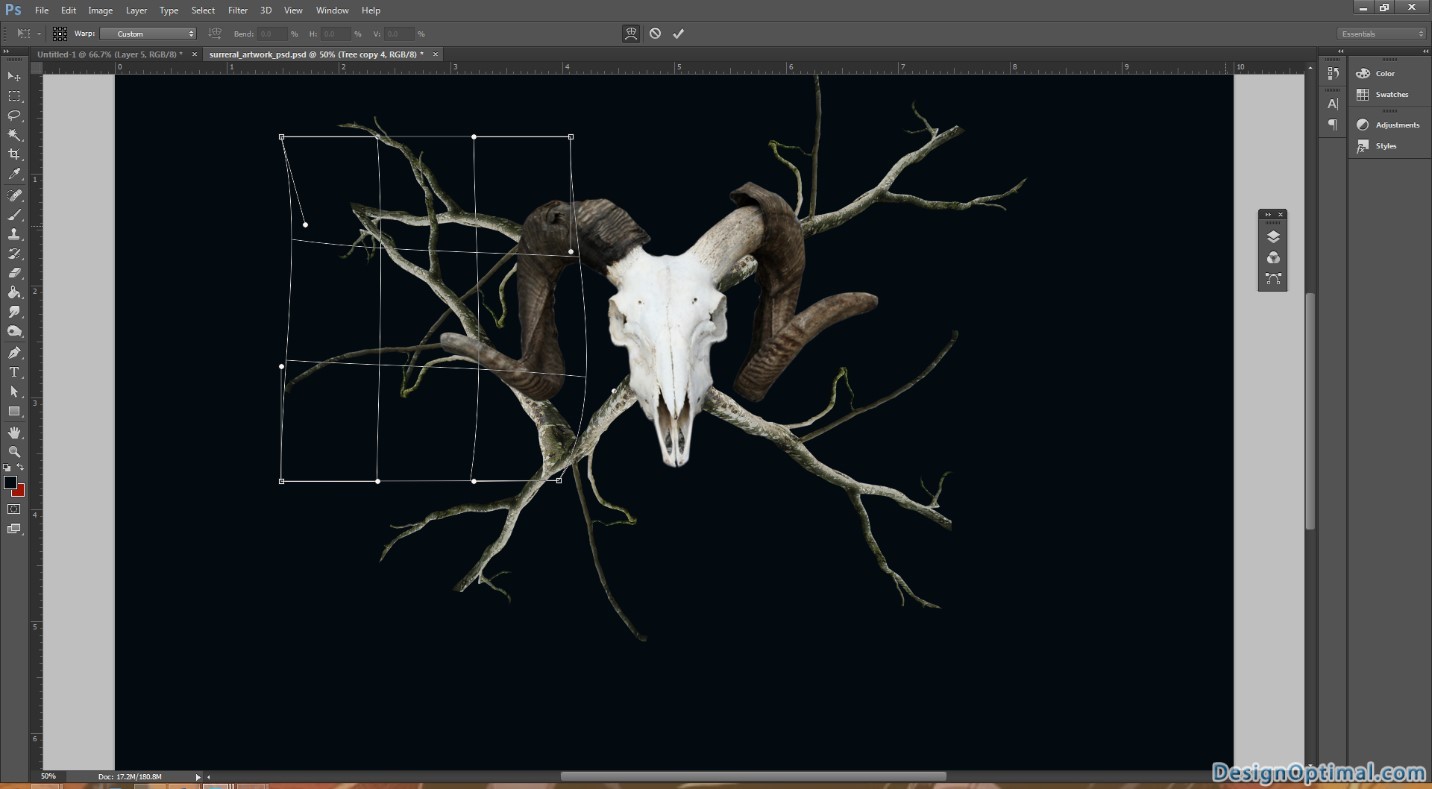Open the Character panel icon
This screenshot has height=789, width=1432.
[x=1333, y=104]
